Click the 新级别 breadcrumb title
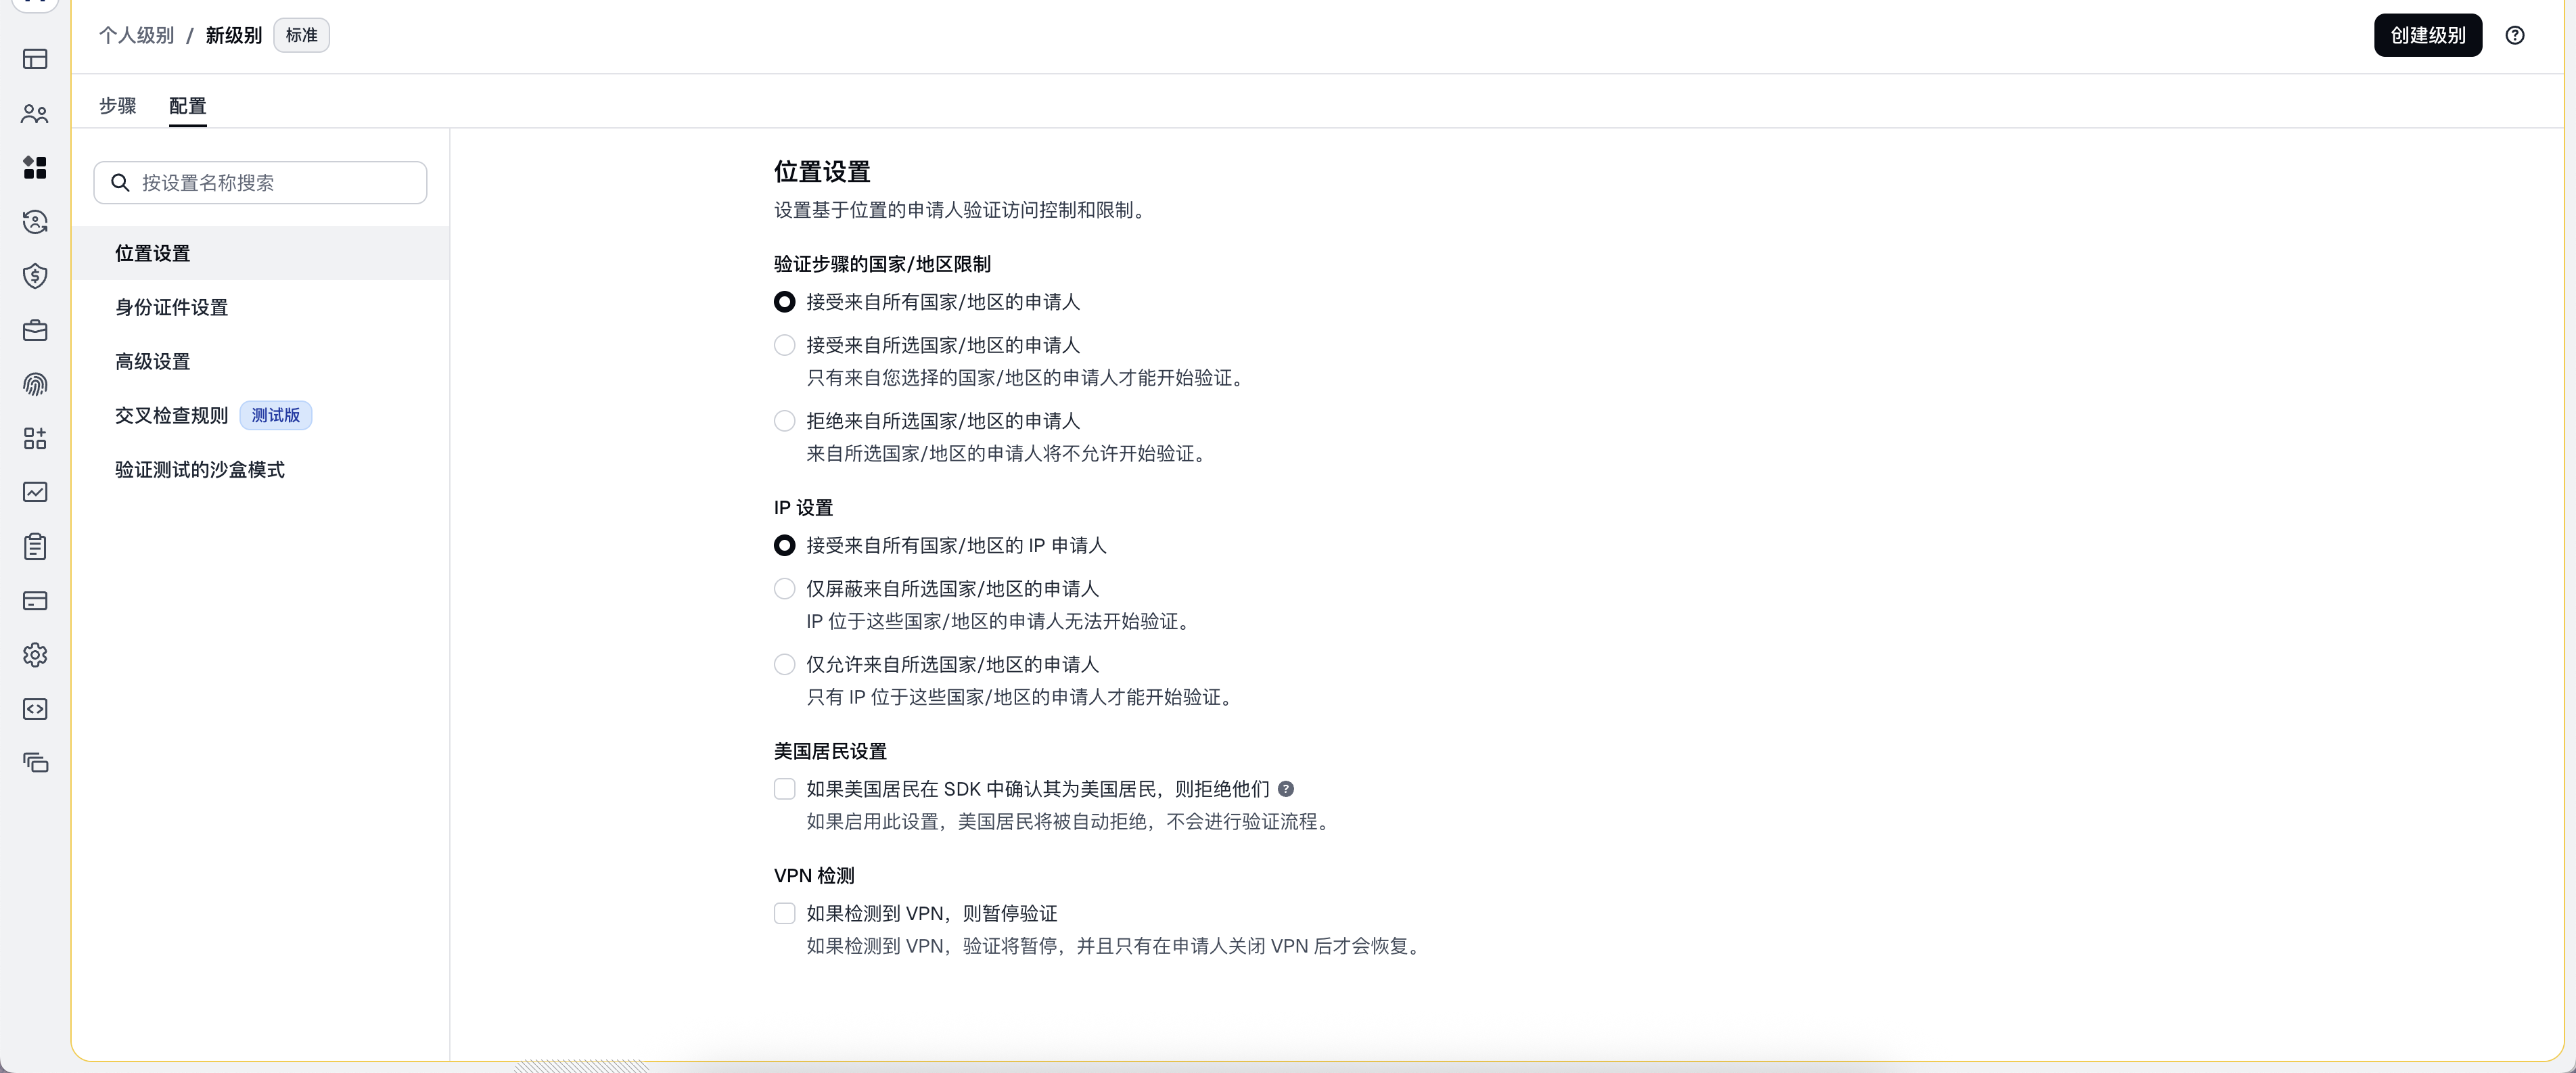 coord(234,36)
